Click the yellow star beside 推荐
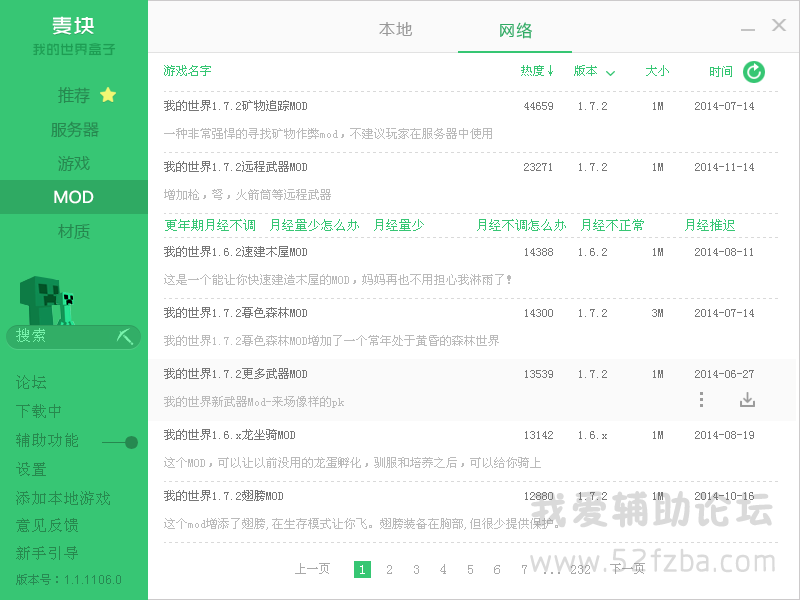 click(x=108, y=95)
